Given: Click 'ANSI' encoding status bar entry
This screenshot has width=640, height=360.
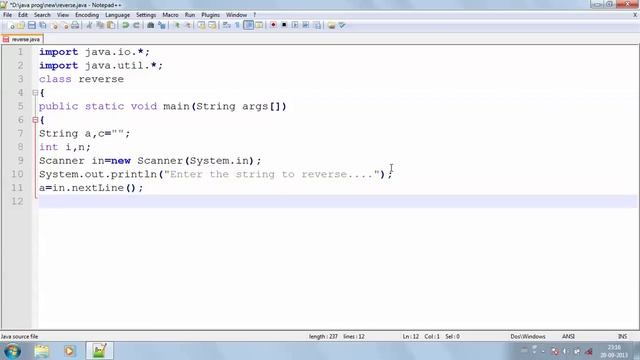Looking at the screenshot, I should [x=568, y=337].
